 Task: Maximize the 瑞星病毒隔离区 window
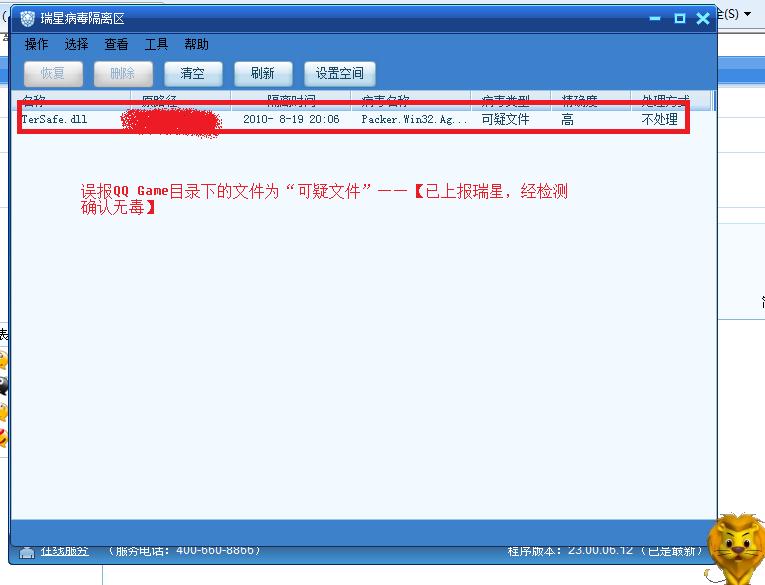pyautogui.click(x=680, y=19)
